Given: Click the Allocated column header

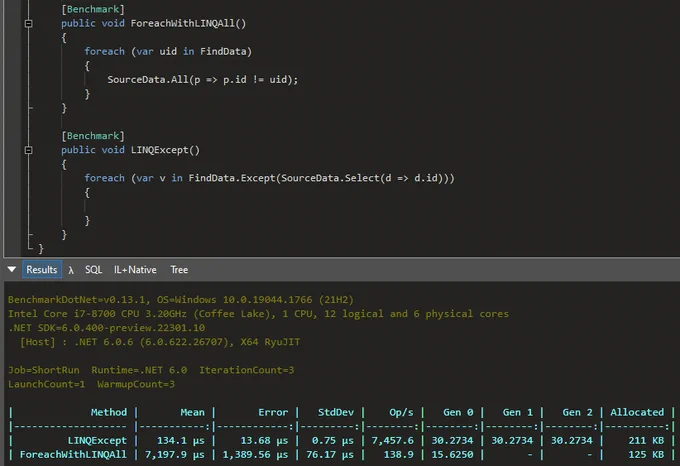Looking at the screenshot, I should (637, 412).
